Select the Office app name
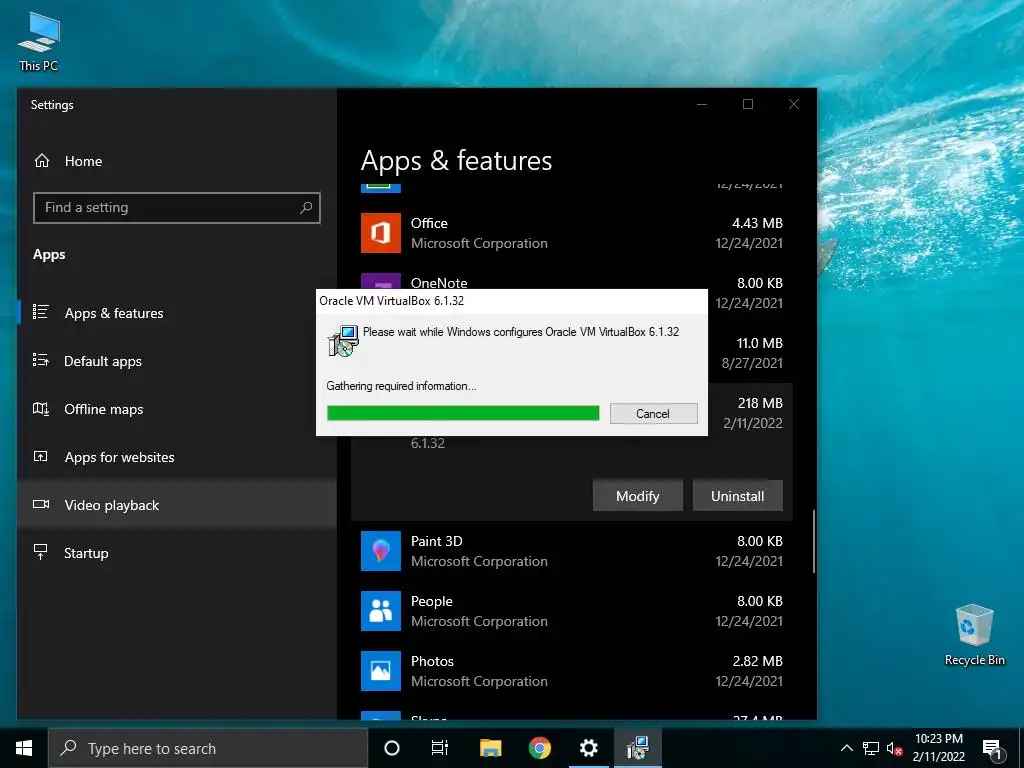The width and height of the screenshot is (1024, 768). (x=429, y=223)
